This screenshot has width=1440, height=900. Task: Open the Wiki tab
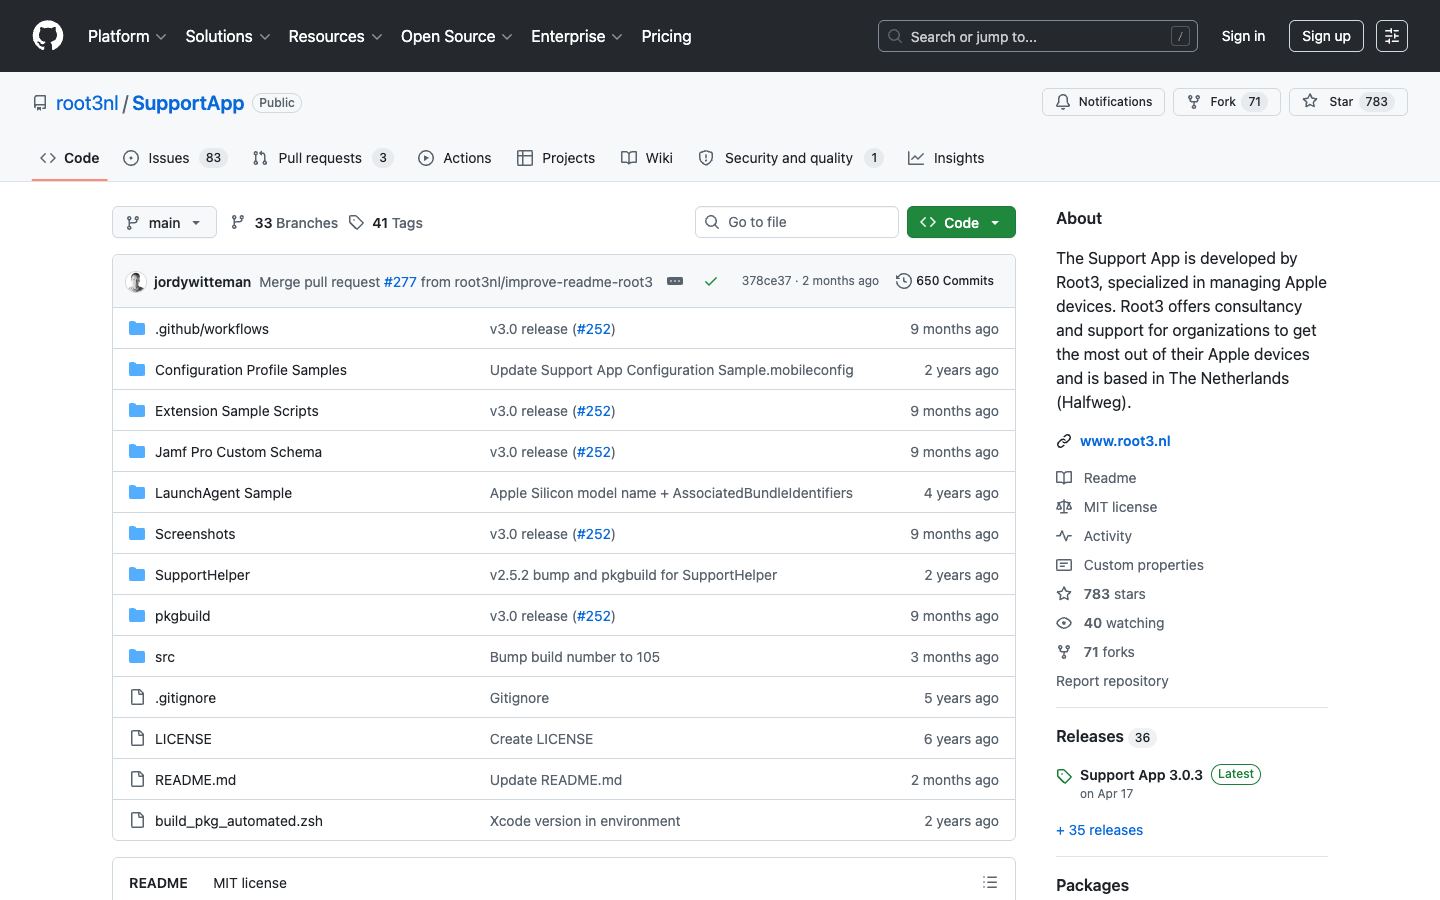click(x=647, y=158)
